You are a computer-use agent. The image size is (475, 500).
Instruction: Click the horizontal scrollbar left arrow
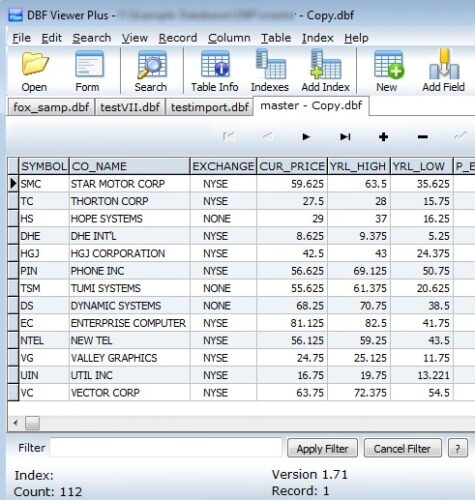[15, 423]
